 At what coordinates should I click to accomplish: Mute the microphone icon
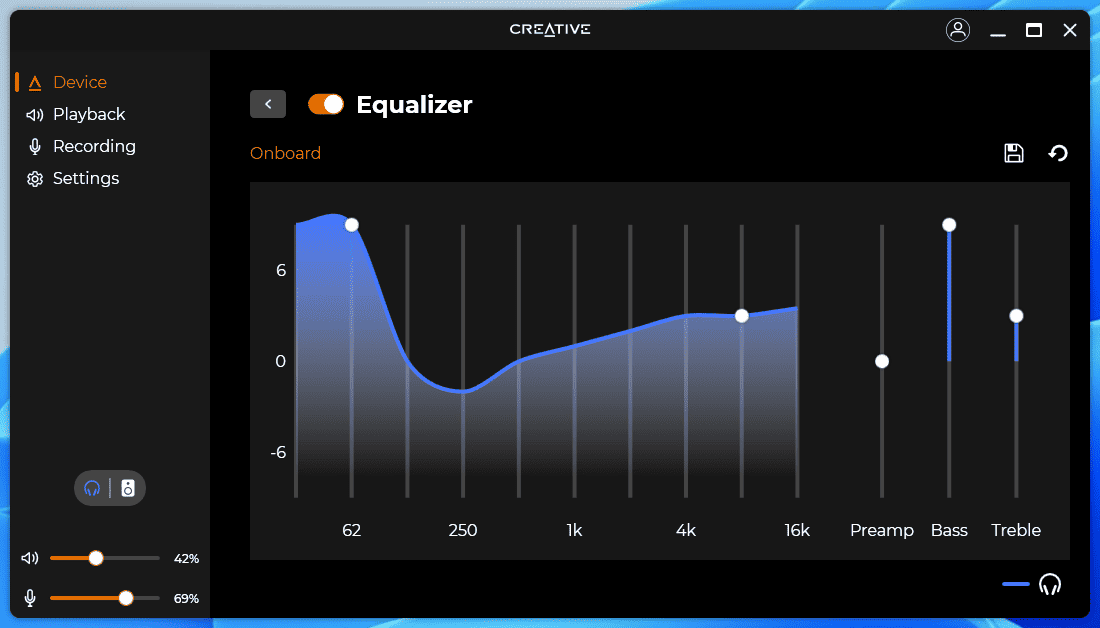pos(30,598)
